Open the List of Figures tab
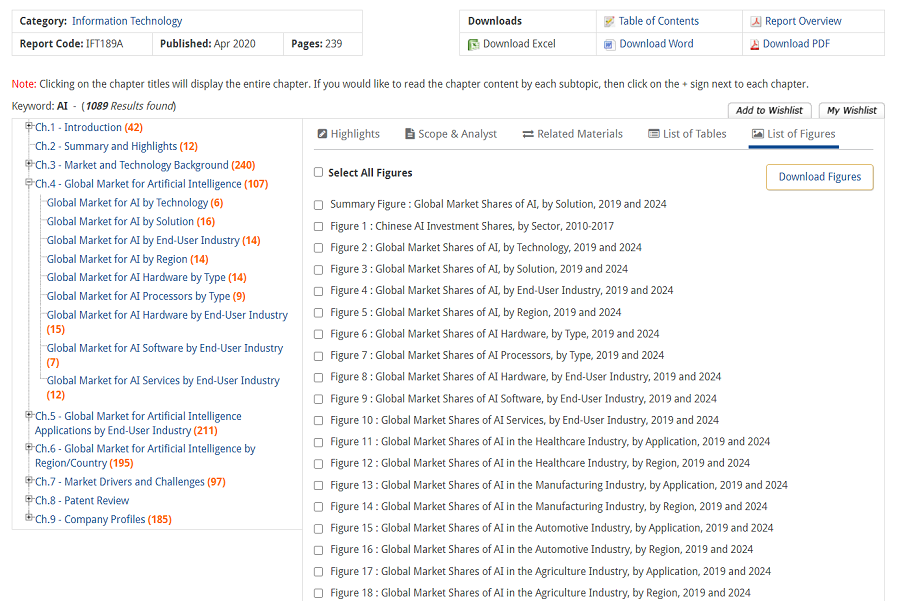Image resolution: width=900 pixels, height=601 pixels. click(793, 134)
